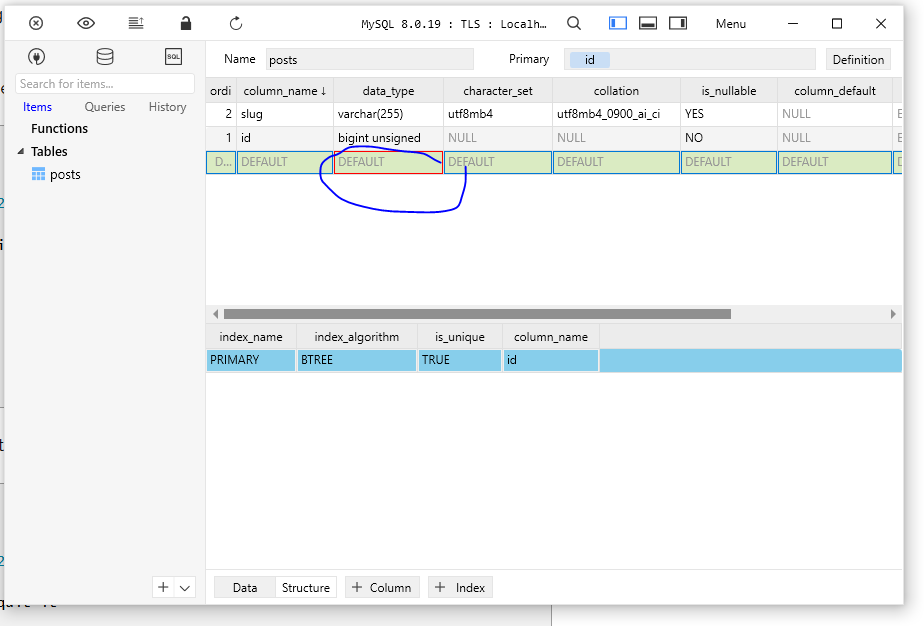Toggle the right panel layout icon
Viewport: 924px width, 626px height.
pyautogui.click(x=677, y=22)
